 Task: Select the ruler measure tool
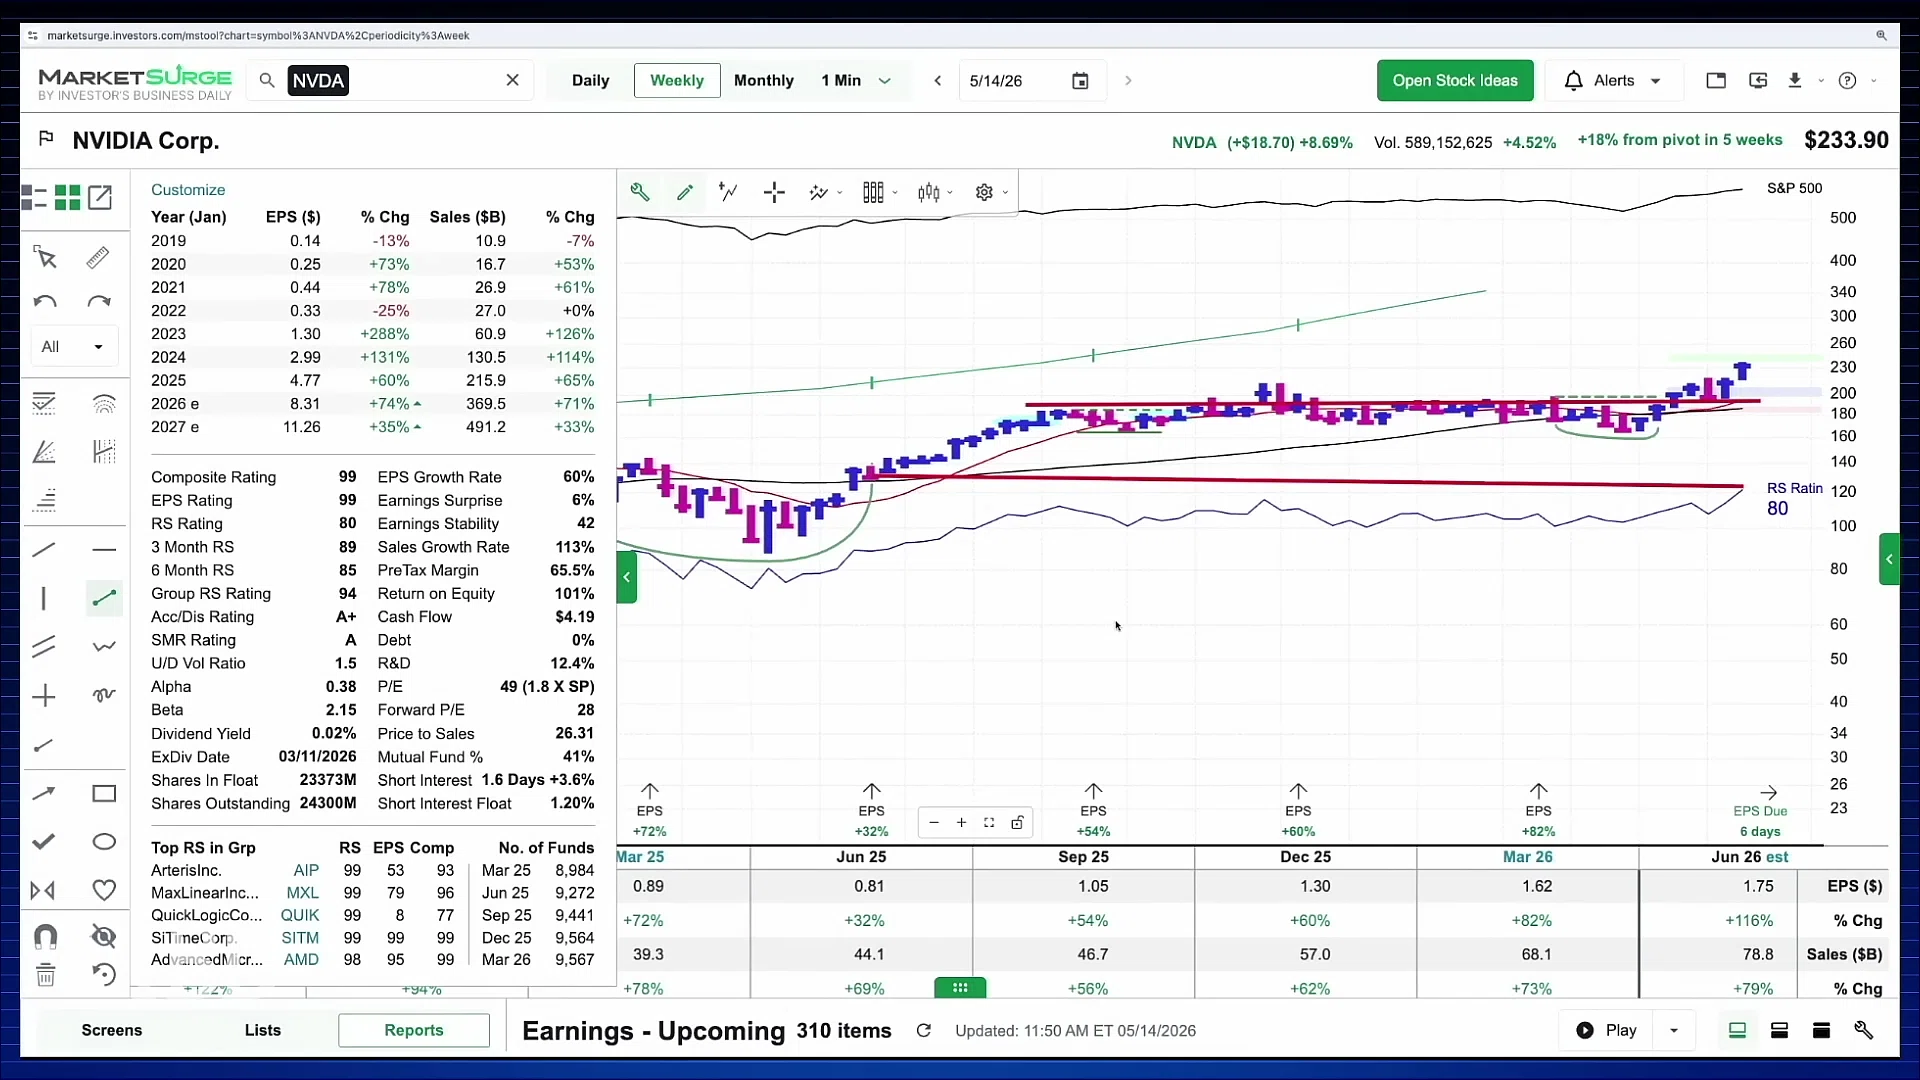tap(98, 258)
